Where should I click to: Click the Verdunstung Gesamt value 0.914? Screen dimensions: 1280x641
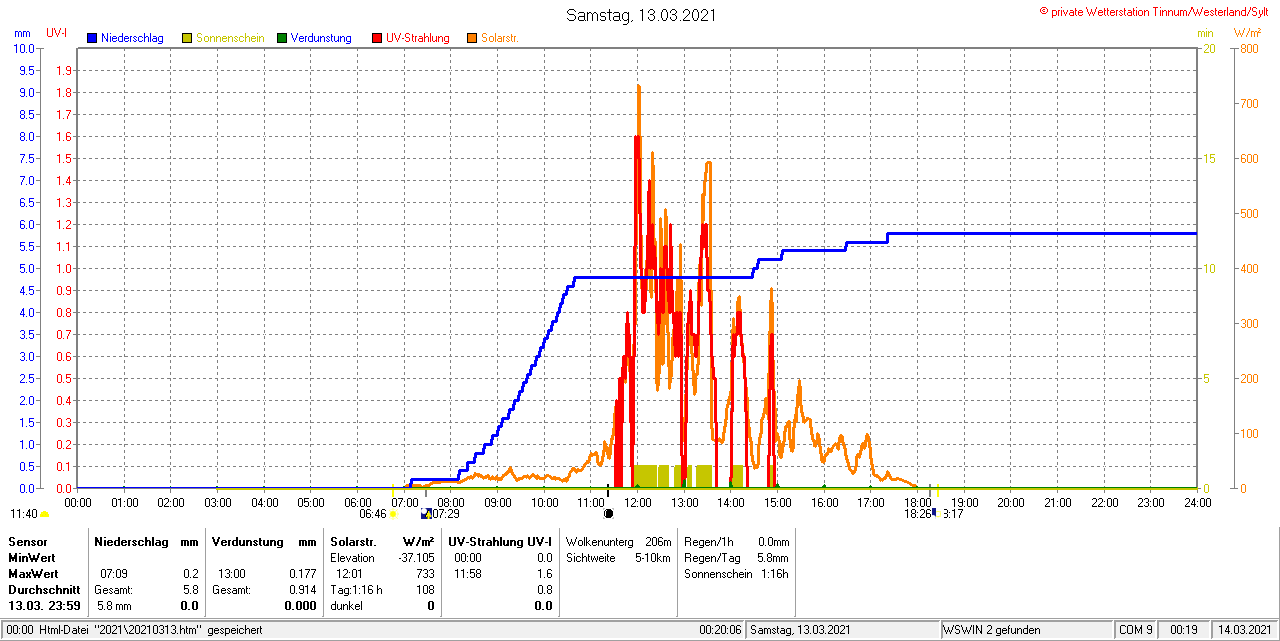[302, 590]
